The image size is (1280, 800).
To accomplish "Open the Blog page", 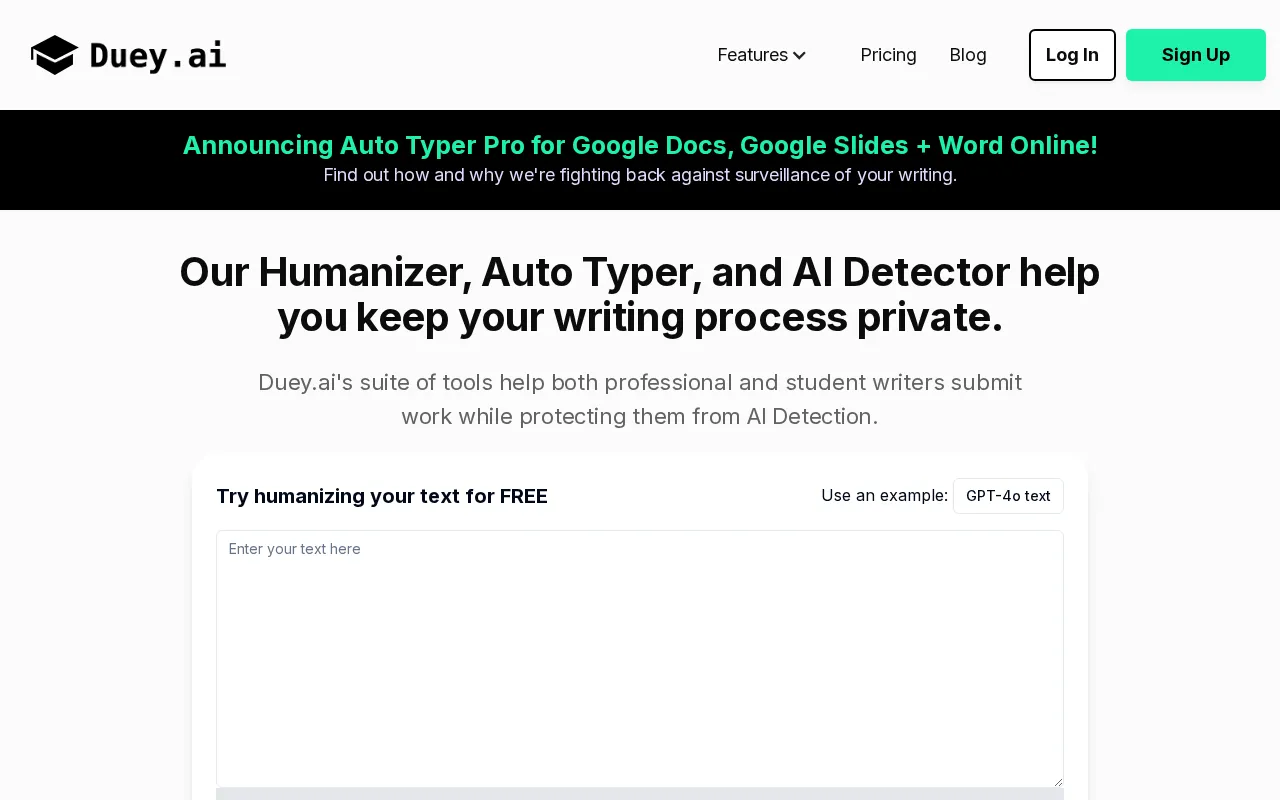I will tap(968, 55).
